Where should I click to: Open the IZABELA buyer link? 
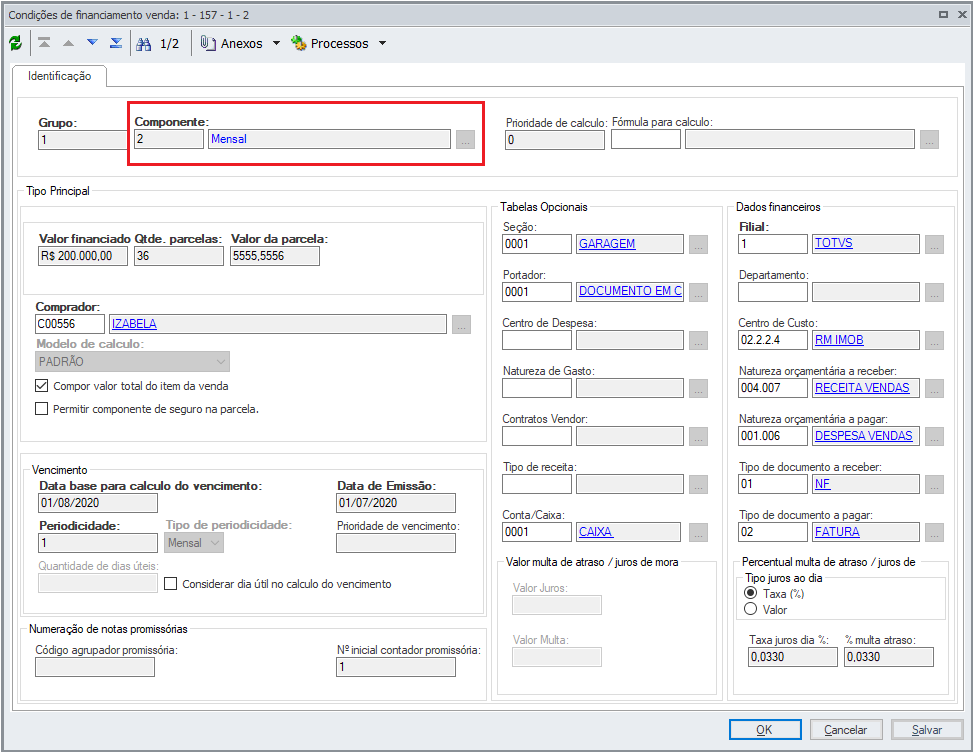point(134,324)
